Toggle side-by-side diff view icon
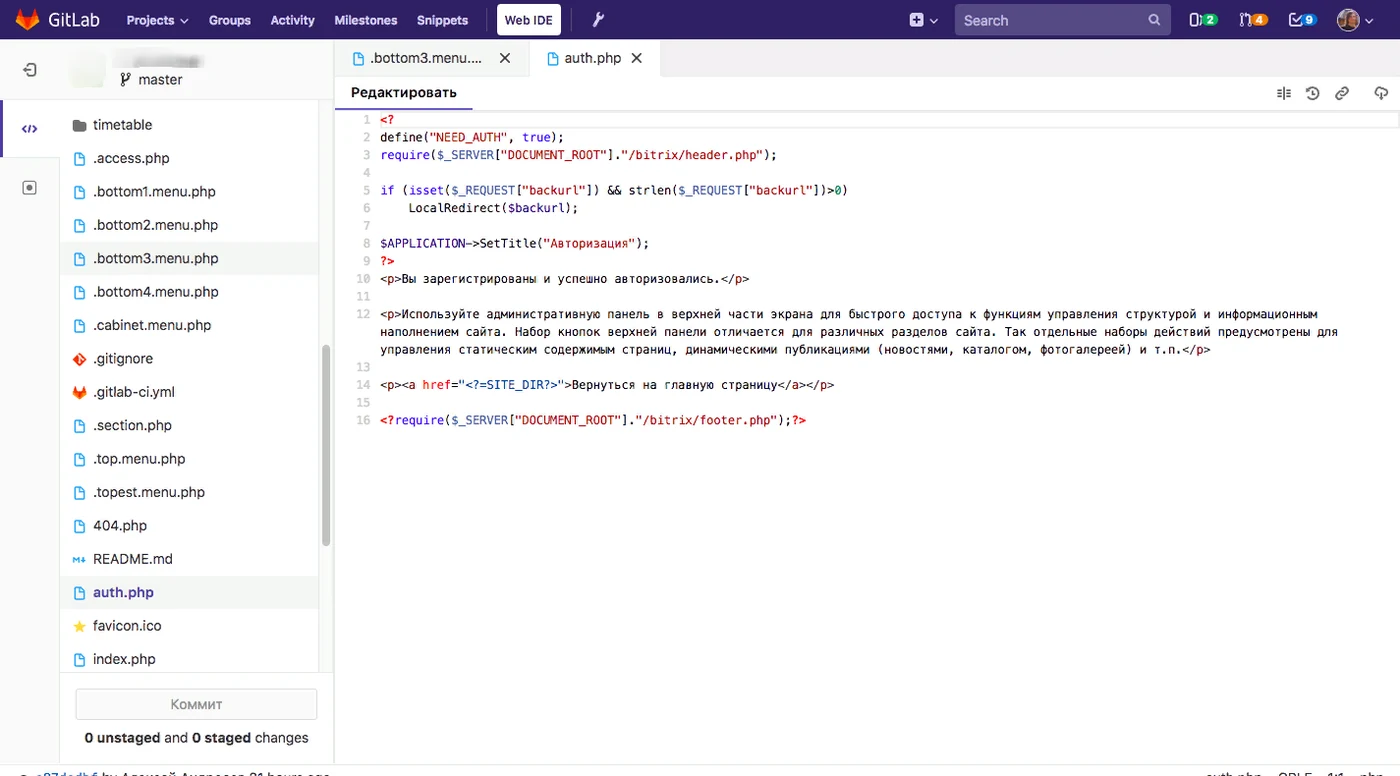 (x=1284, y=93)
